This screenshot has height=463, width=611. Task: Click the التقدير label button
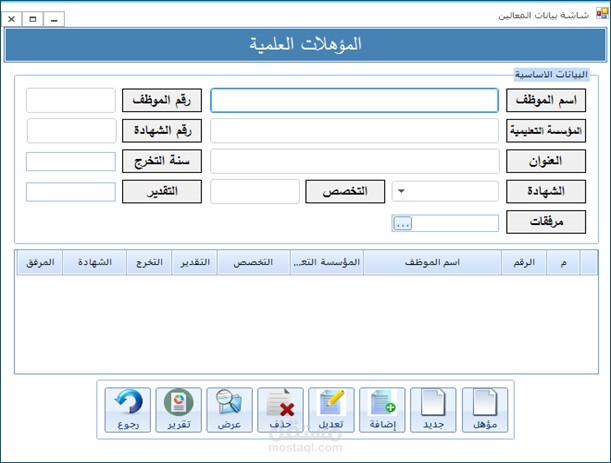tap(162, 191)
